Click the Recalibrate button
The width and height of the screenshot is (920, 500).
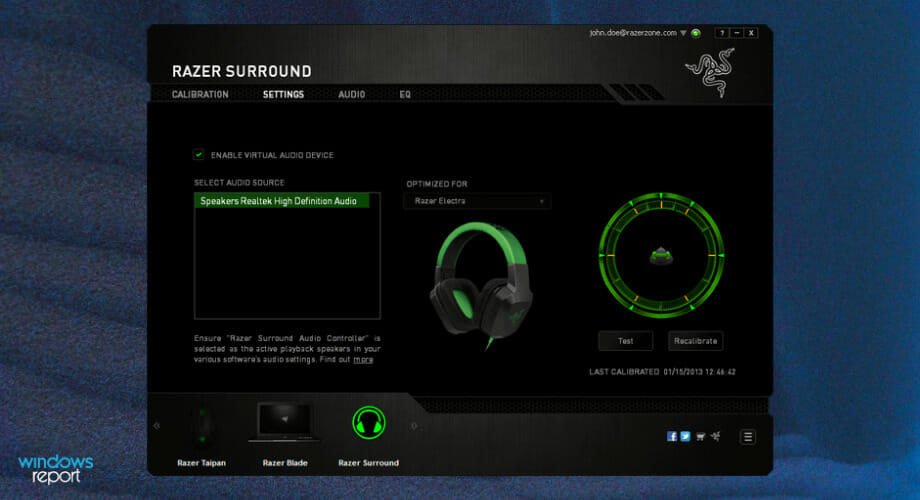[695, 341]
